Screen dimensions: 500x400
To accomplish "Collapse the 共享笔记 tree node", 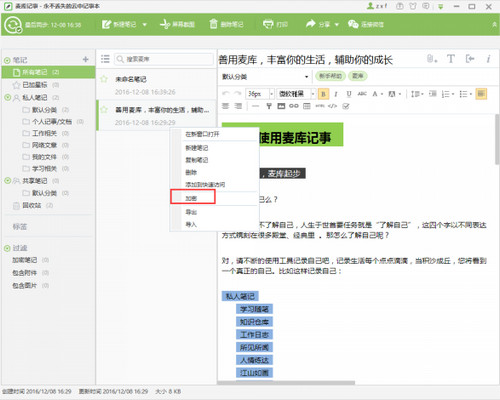I will [x=7, y=181].
